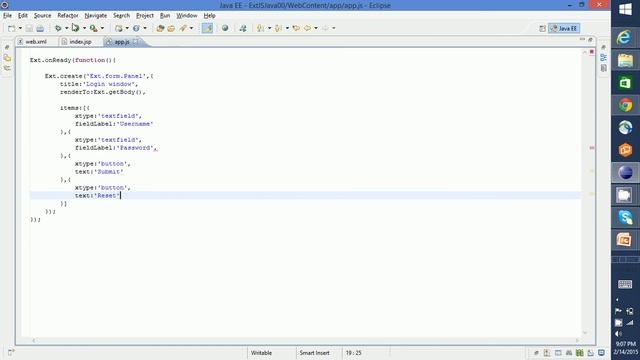Open Skype from the taskbar
Viewport: 640px width, 360px height.
coord(625,218)
